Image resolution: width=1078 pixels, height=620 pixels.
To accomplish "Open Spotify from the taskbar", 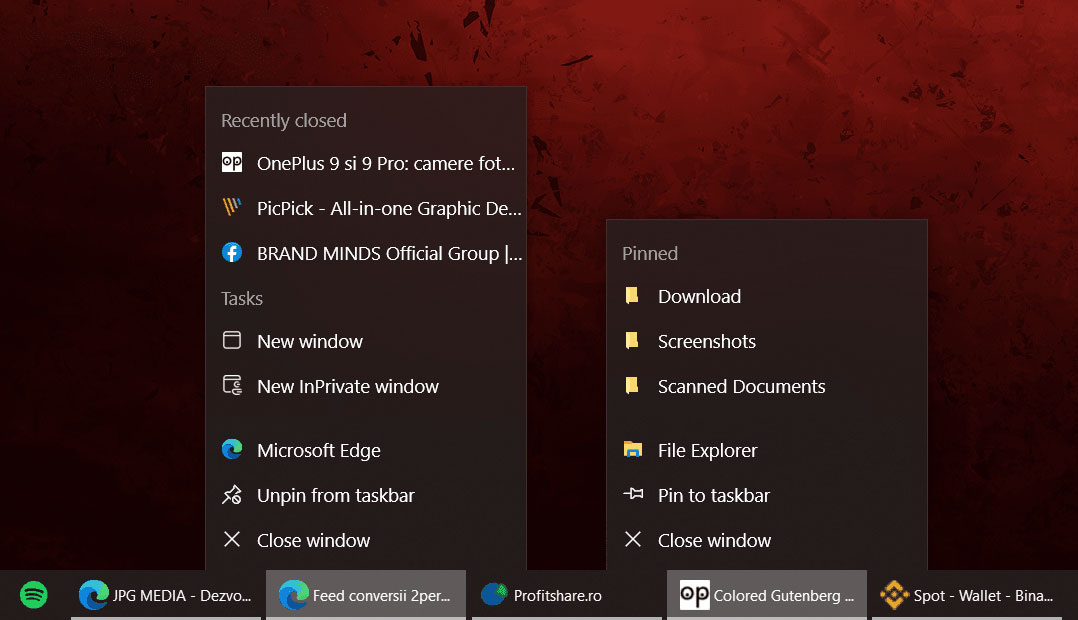I will click(x=34, y=594).
